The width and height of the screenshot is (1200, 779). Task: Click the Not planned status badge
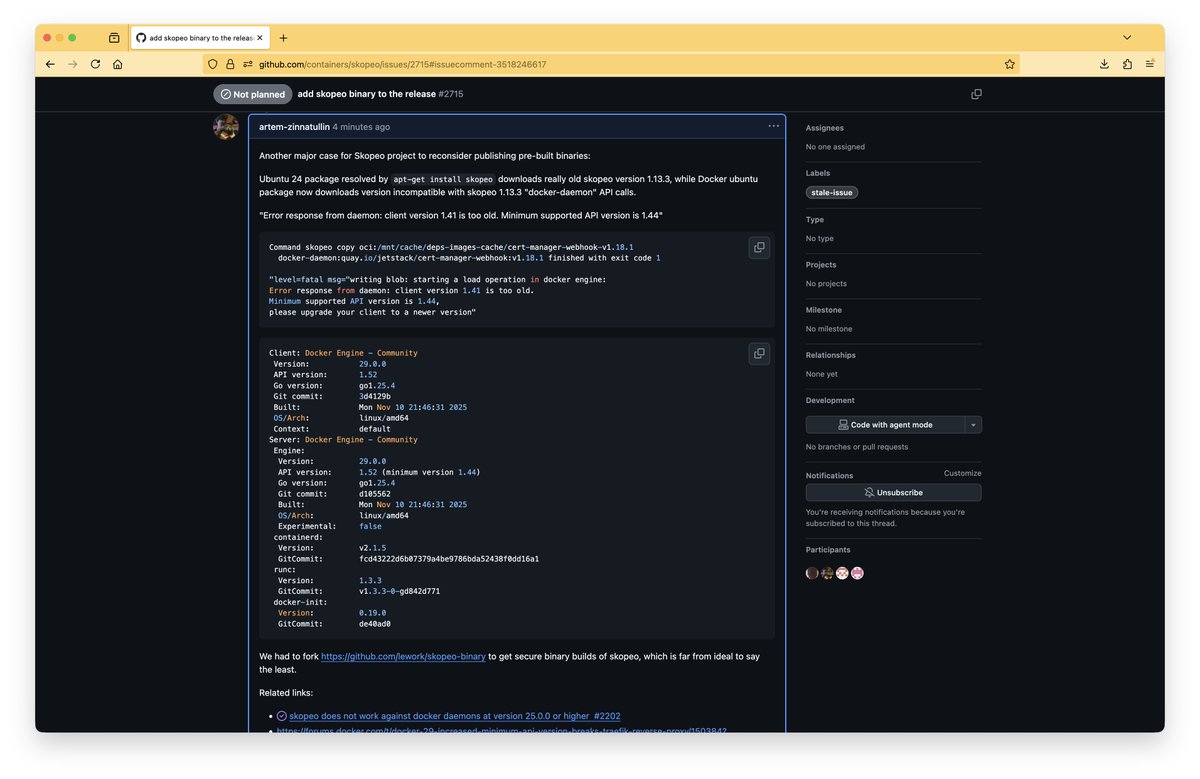click(252, 94)
